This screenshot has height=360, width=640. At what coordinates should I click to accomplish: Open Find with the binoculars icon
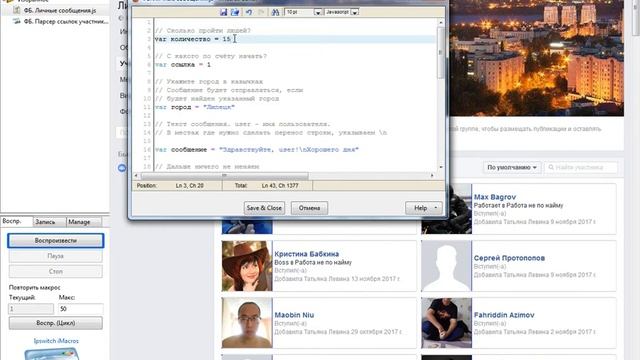point(275,12)
